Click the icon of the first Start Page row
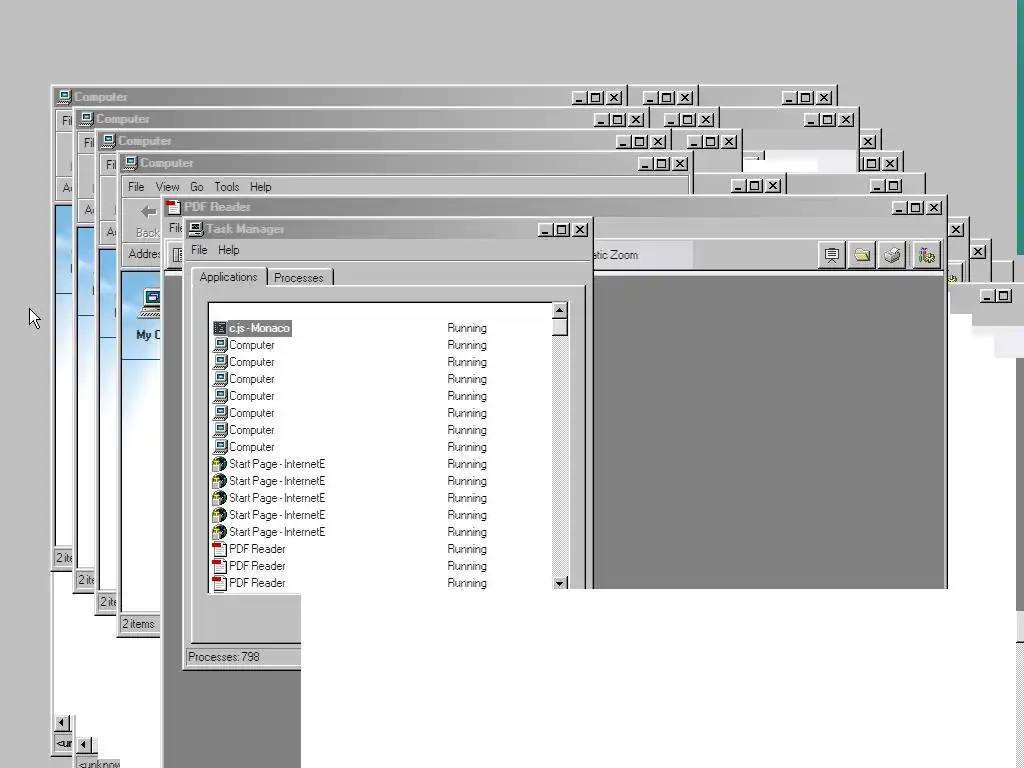Image resolution: width=1024 pixels, height=768 pixels. [220, 464]
